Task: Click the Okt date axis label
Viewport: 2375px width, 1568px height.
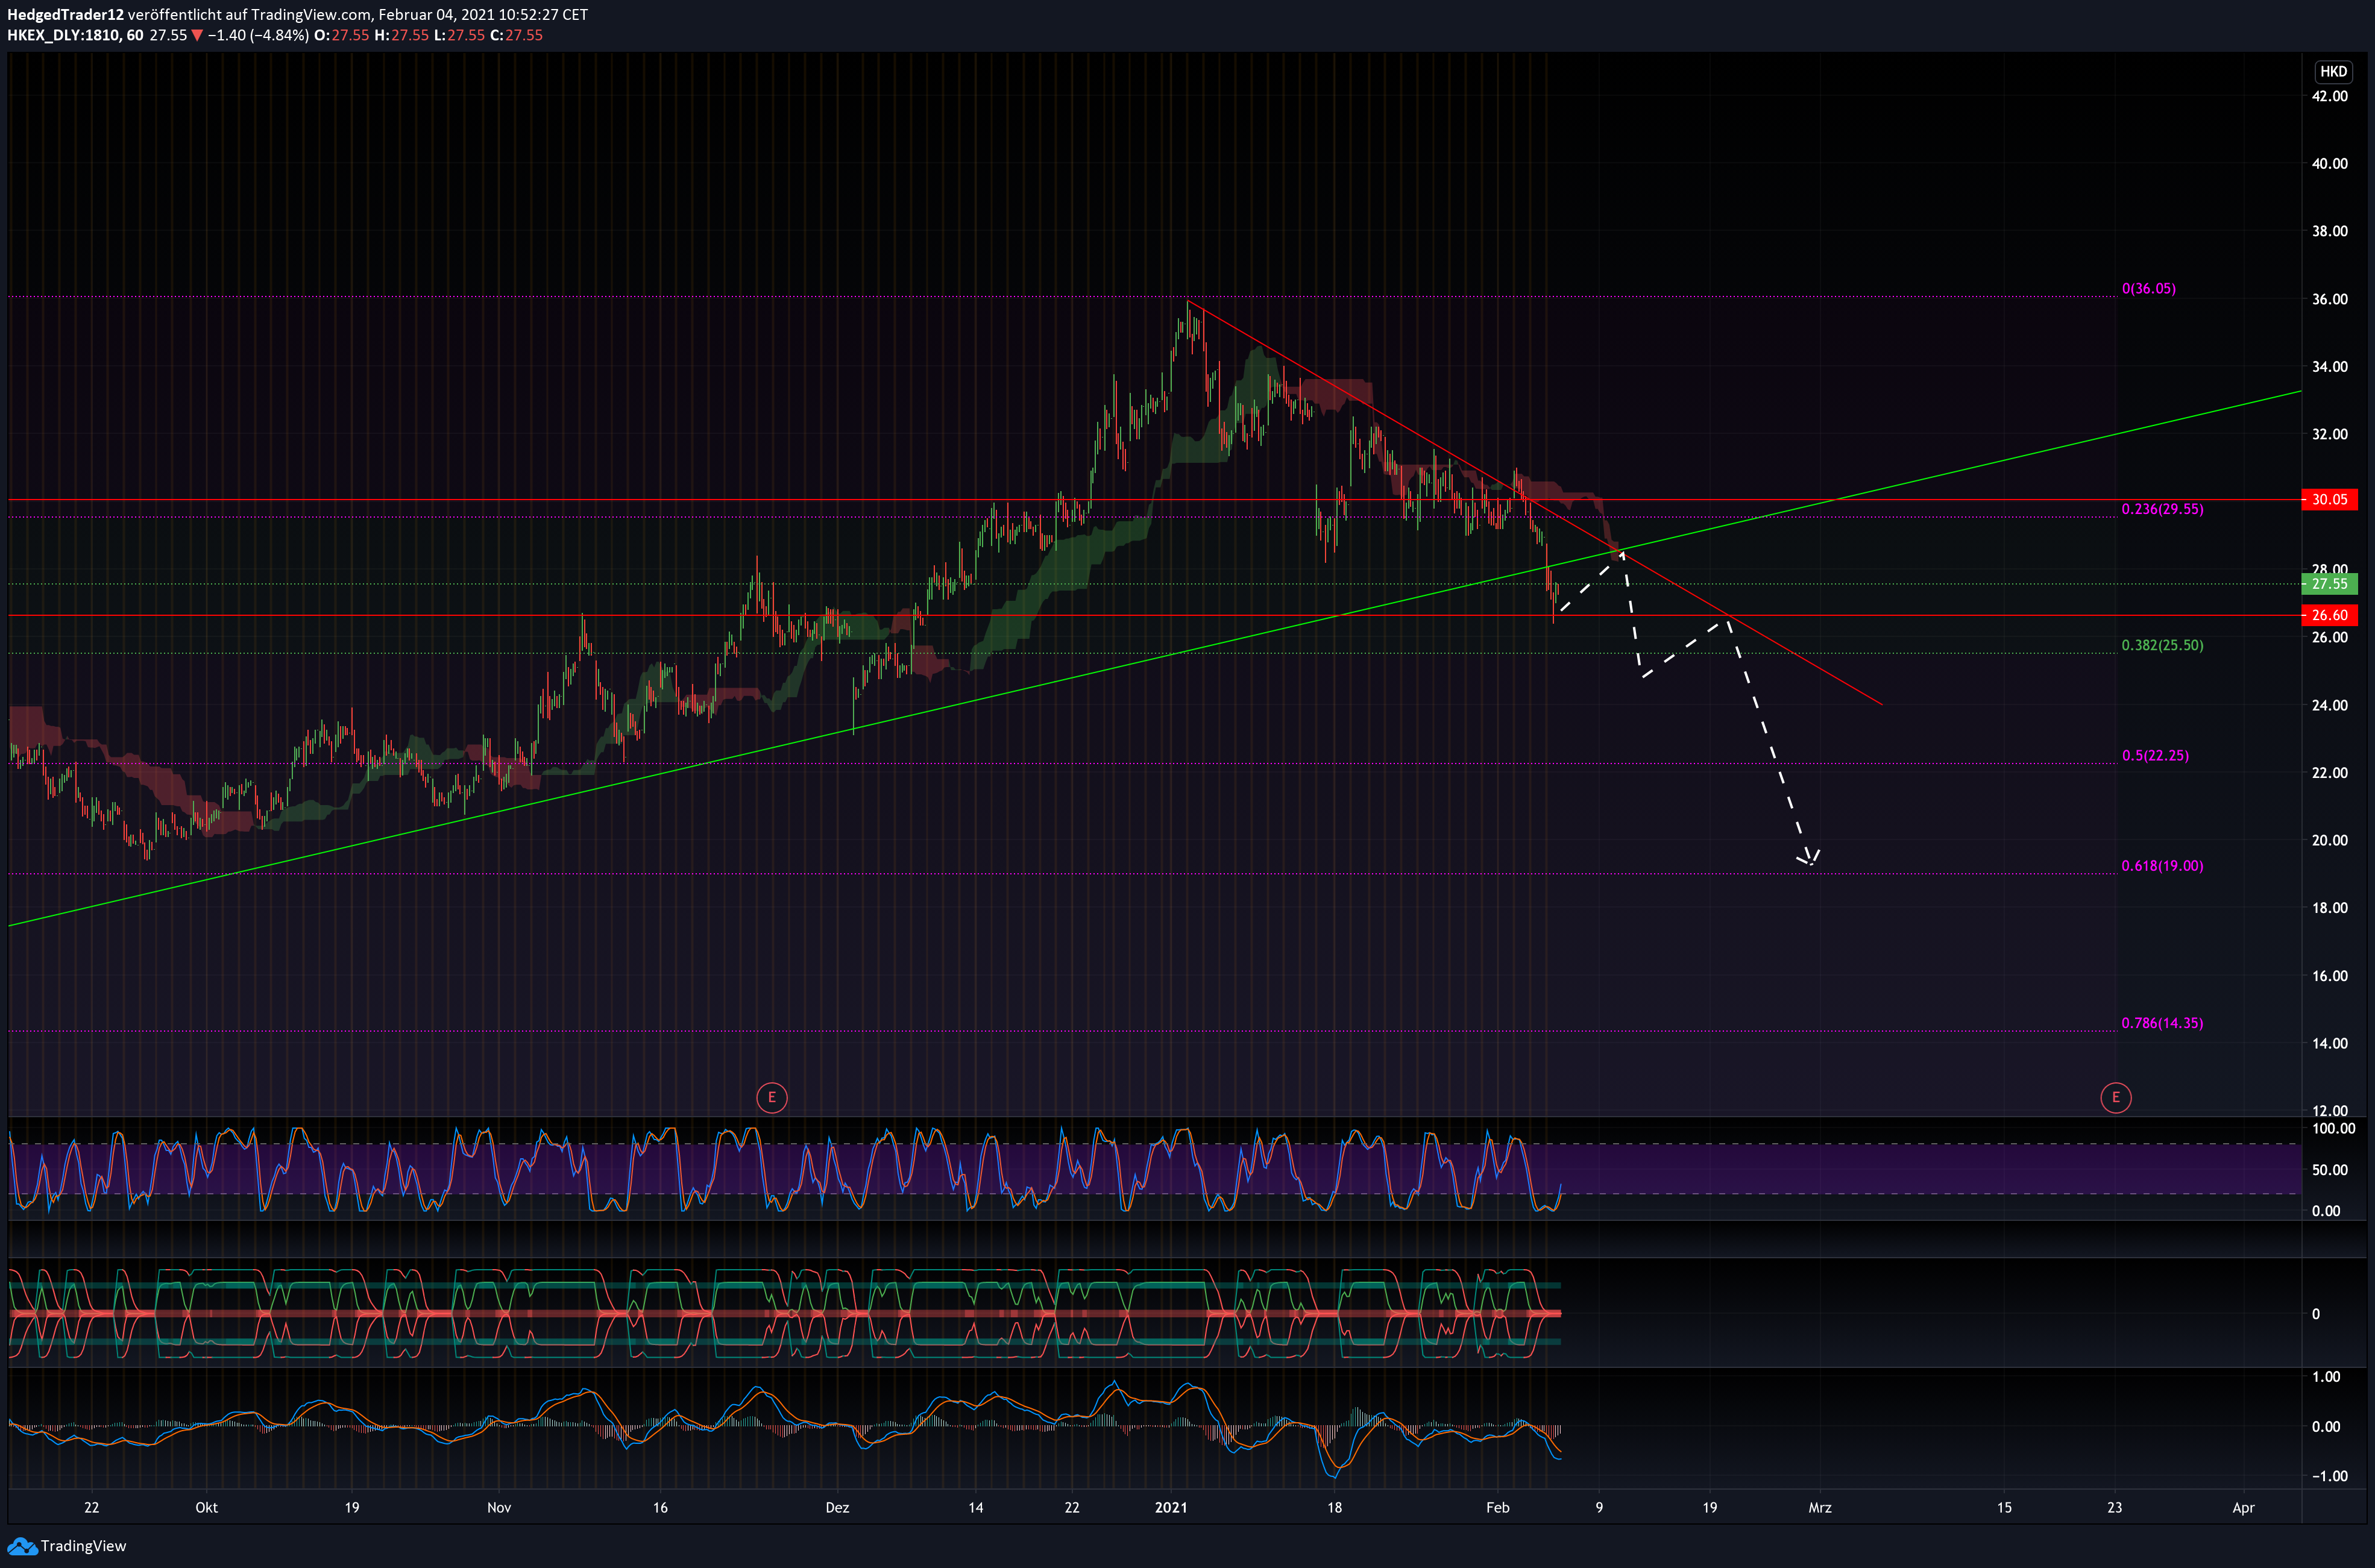Action: pyautogui.click(x=206, y=1507)
